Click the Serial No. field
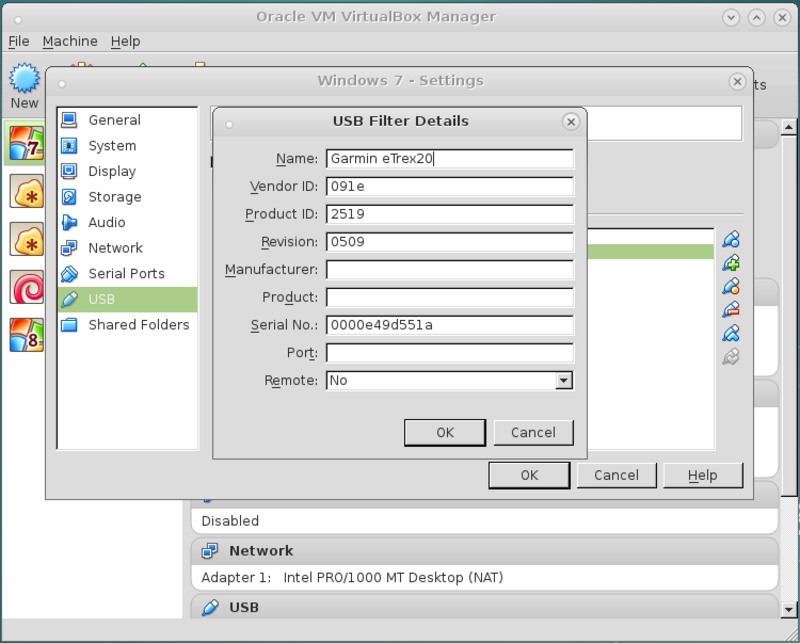The image size is (800, 643). point(449,325)
